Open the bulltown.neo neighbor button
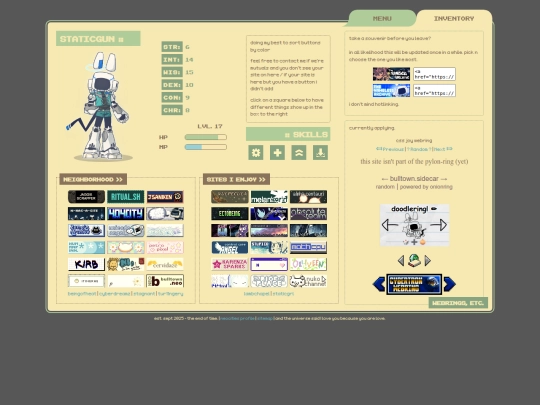Viewport: 540px width, 405px height. [x=165, y=281]
